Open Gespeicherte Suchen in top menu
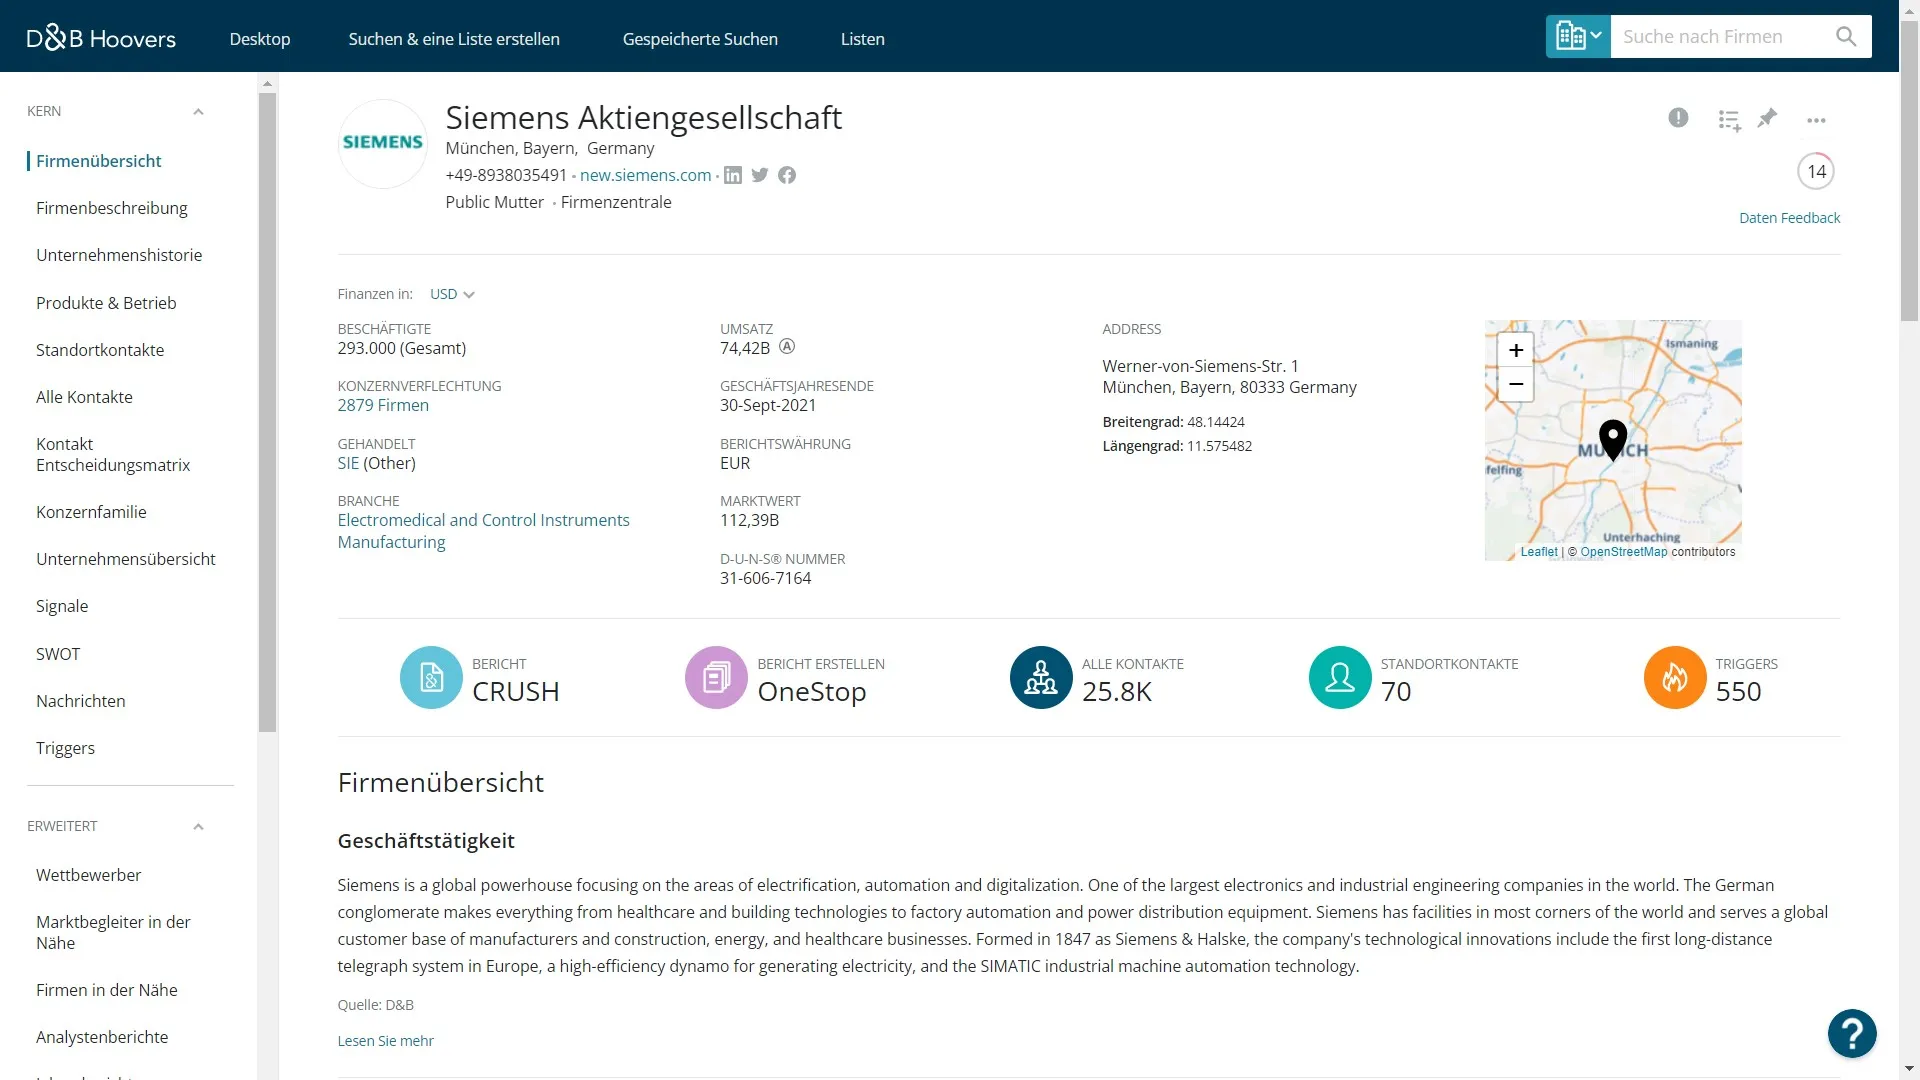Viewport: 1920px width, 1080px height. [x=700, y=39]
